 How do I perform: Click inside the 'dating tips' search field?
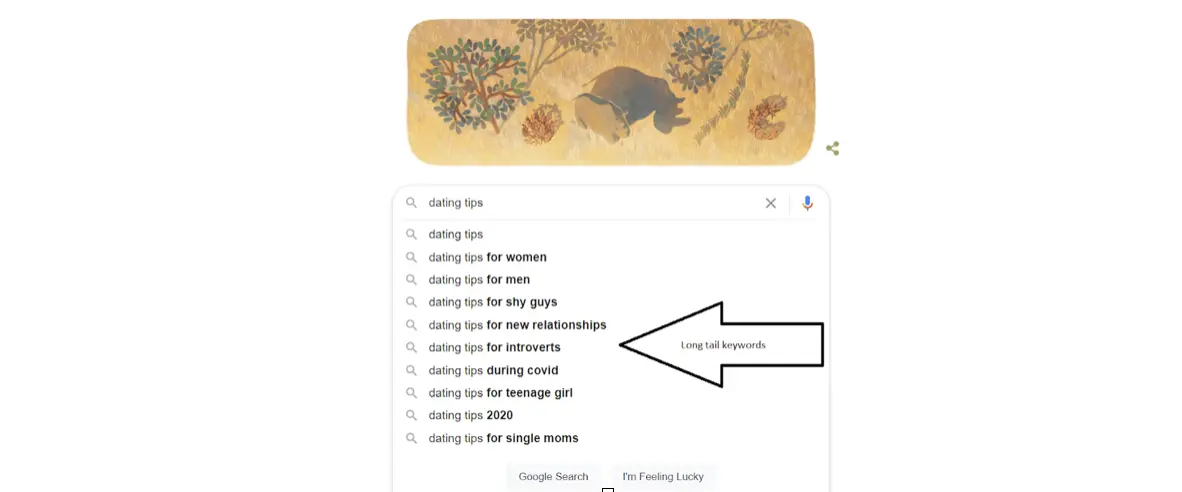[590, 203]
